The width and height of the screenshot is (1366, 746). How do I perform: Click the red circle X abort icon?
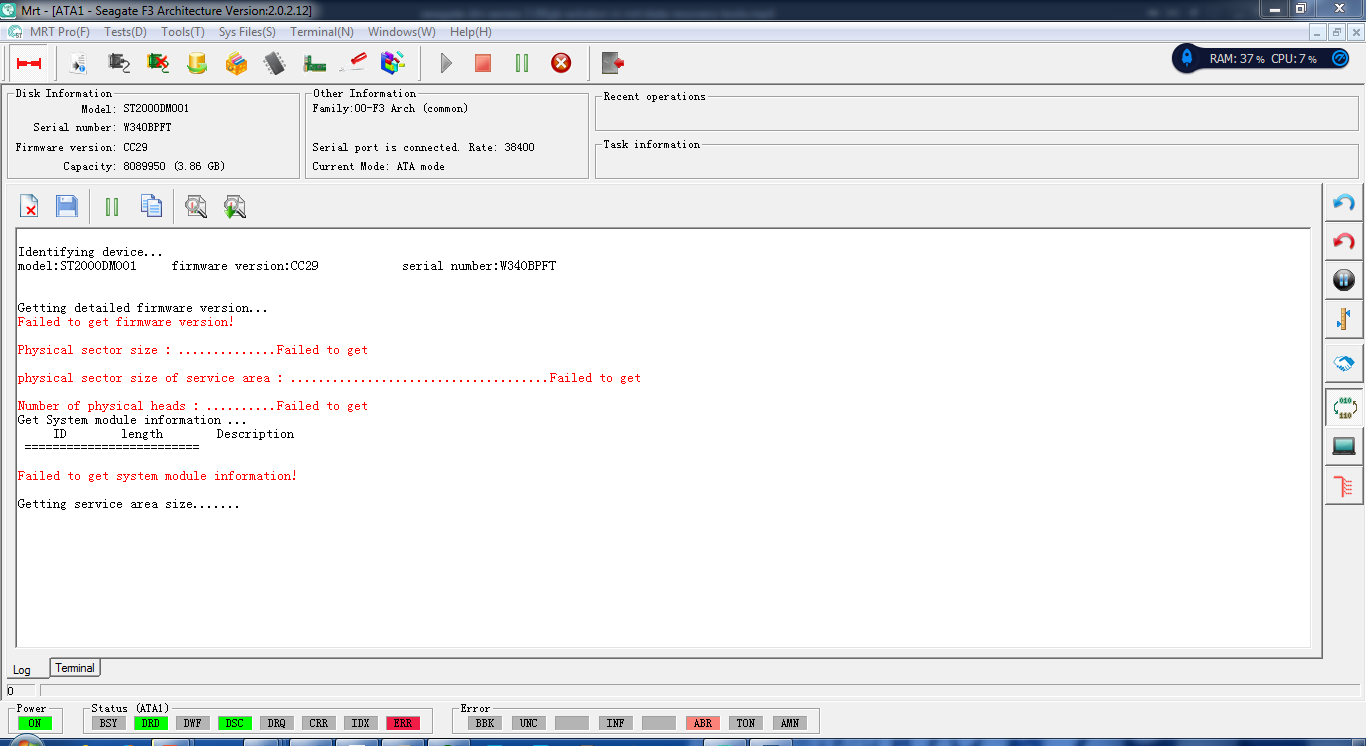pyautogui.click(x=561, y=63)
